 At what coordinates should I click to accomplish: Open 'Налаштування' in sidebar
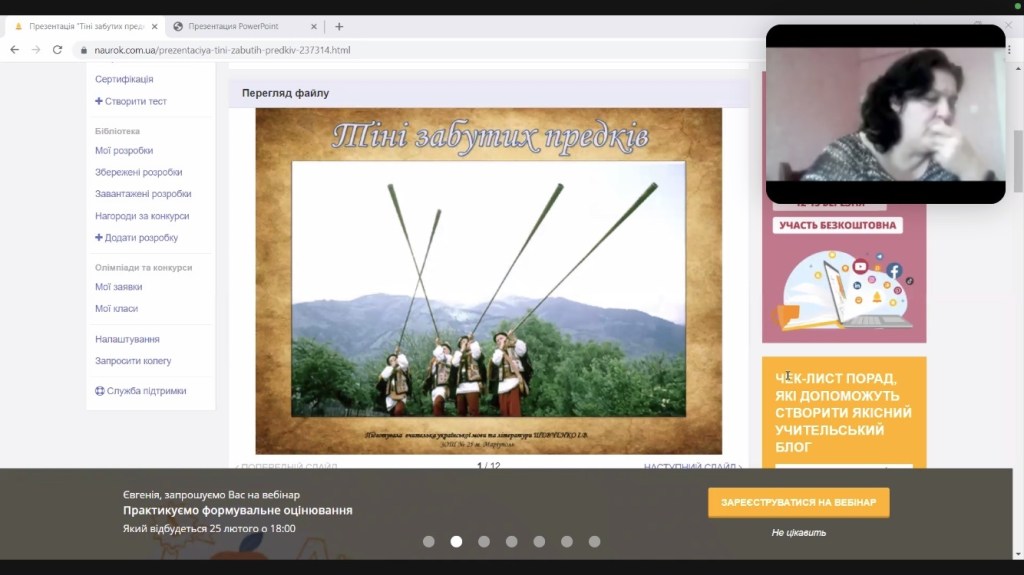click(127, 339)
